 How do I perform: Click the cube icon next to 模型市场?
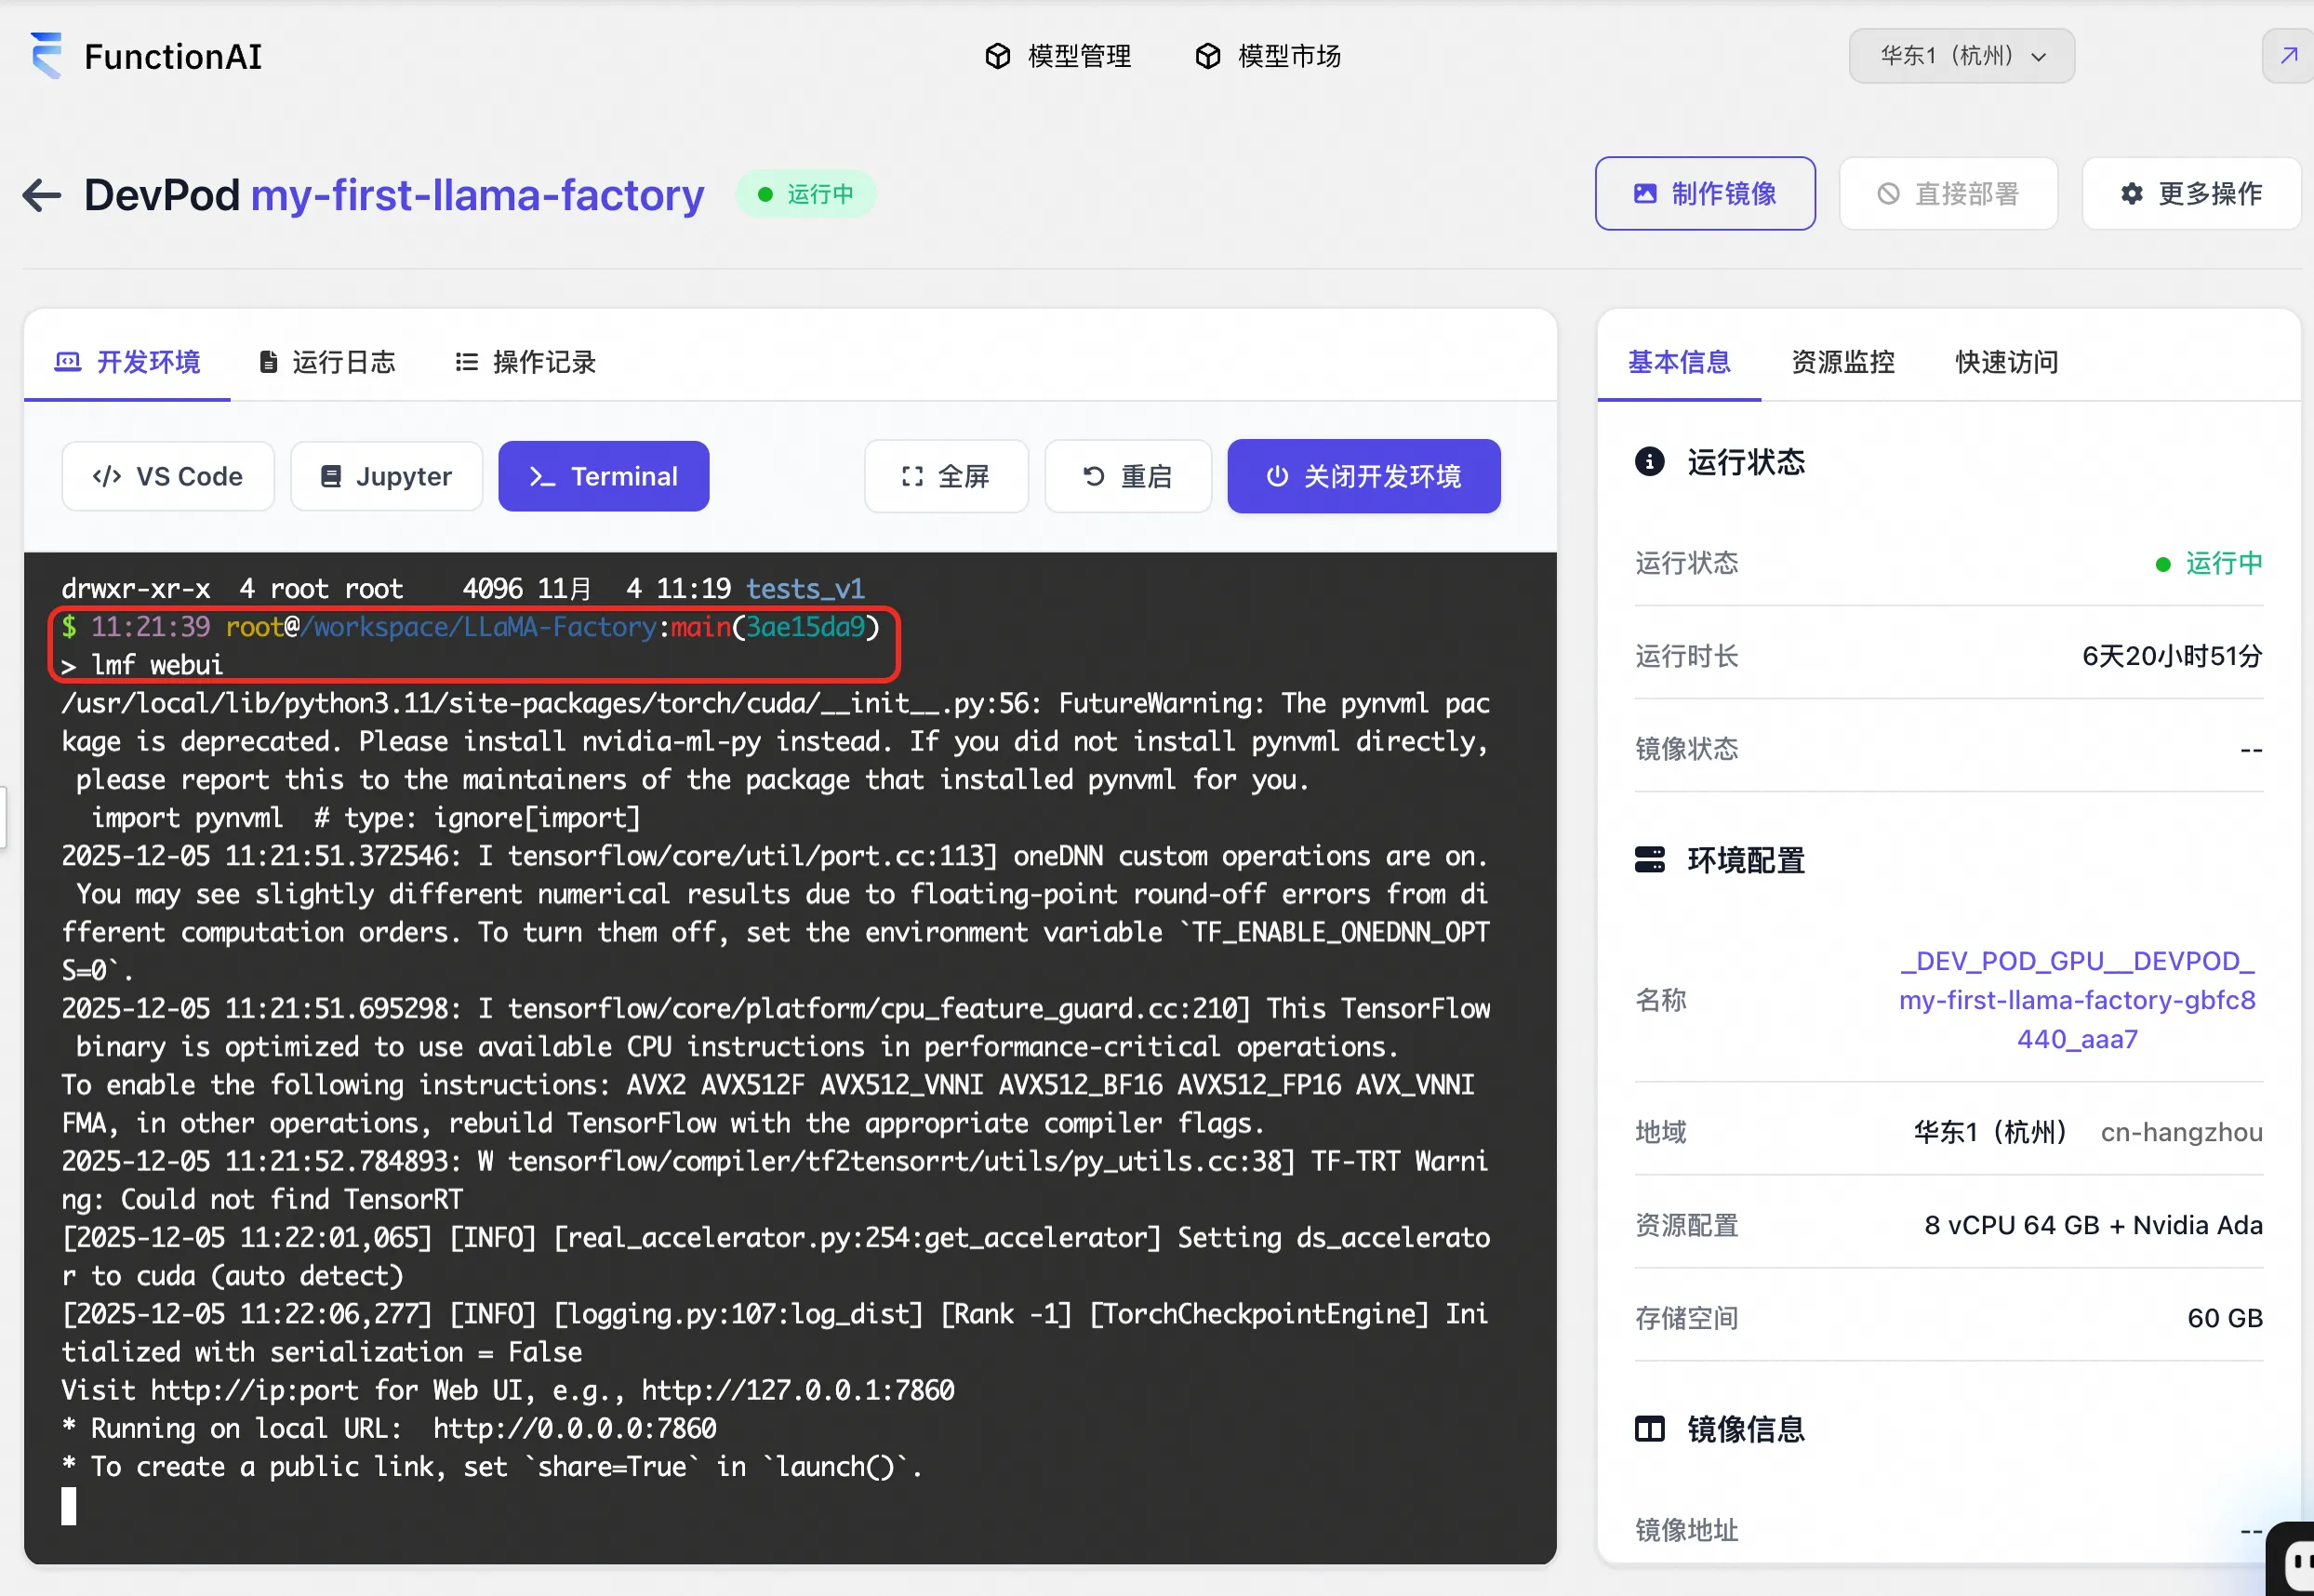[1207, 56]
